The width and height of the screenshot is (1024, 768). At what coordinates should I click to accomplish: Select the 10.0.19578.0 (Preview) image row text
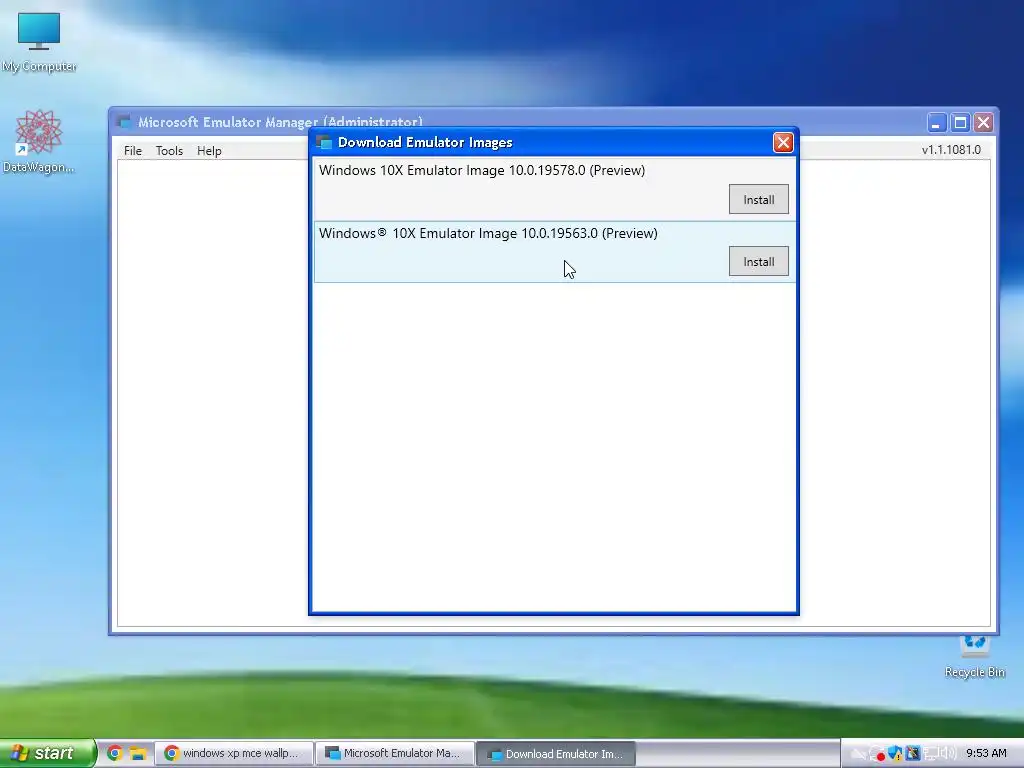pos(482,170)
